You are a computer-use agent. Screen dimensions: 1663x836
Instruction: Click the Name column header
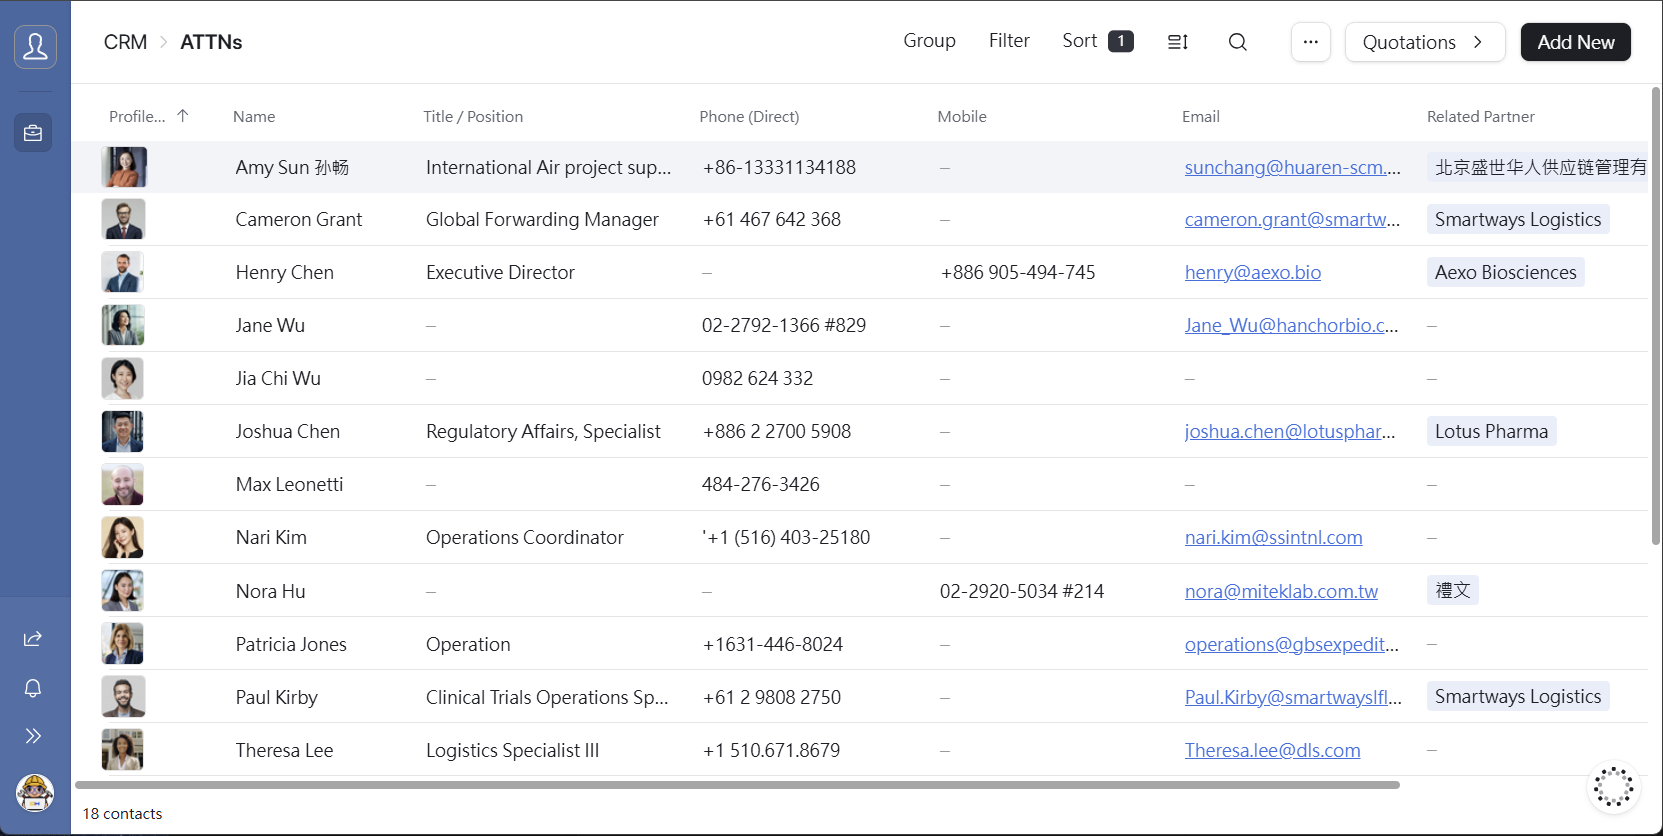click(x=254, y=116)
